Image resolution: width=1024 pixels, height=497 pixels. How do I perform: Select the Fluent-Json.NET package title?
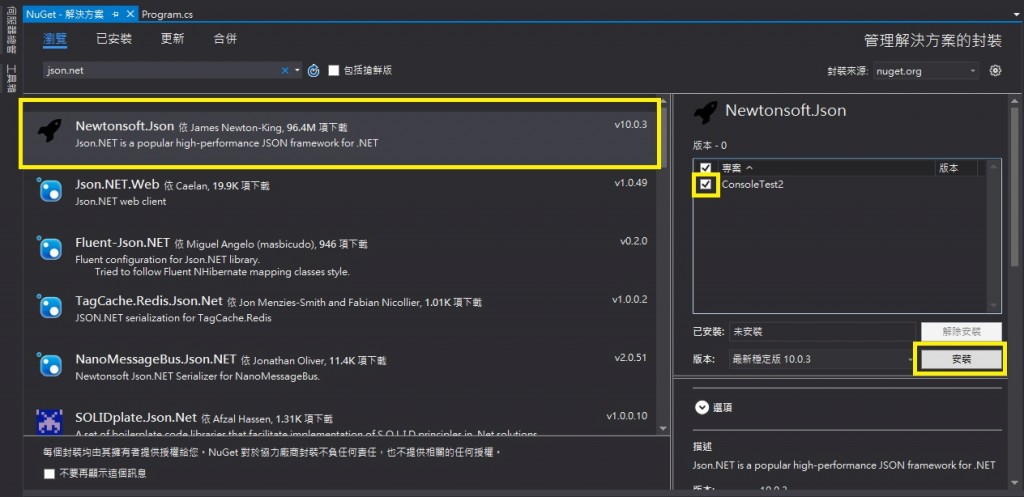[123, 242]
